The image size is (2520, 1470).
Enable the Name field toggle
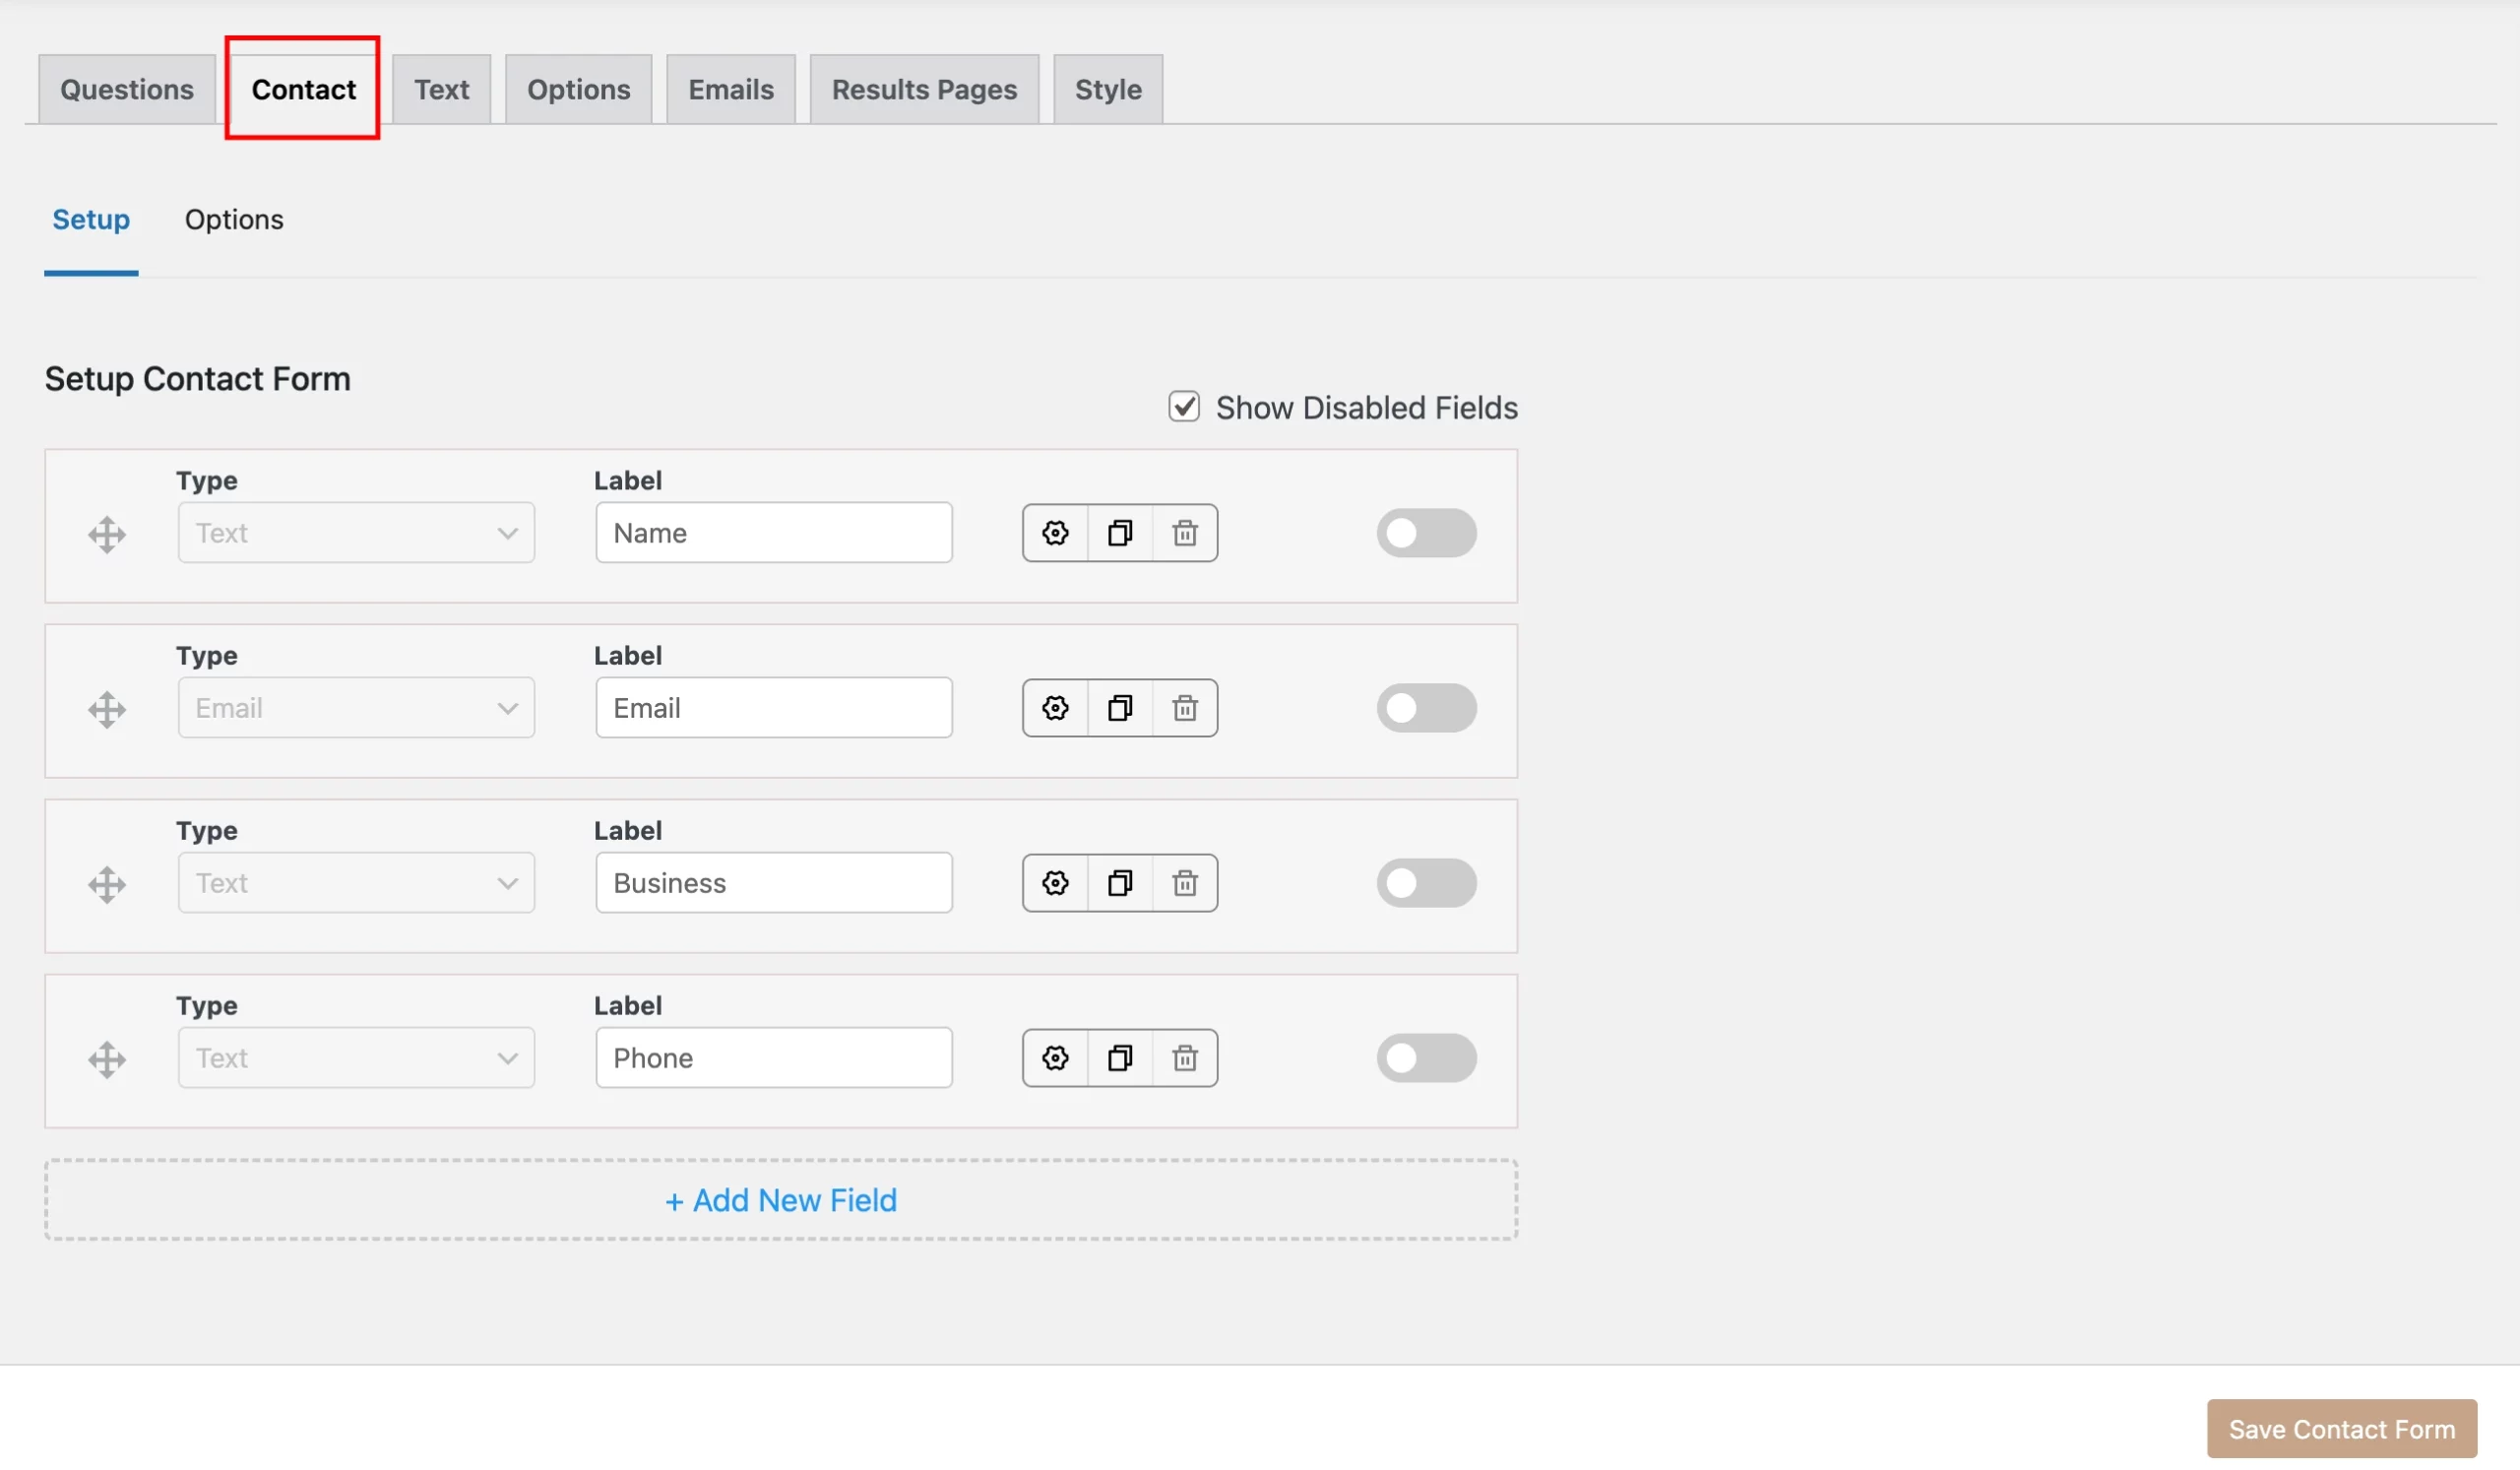click(x=1426, y=533)
